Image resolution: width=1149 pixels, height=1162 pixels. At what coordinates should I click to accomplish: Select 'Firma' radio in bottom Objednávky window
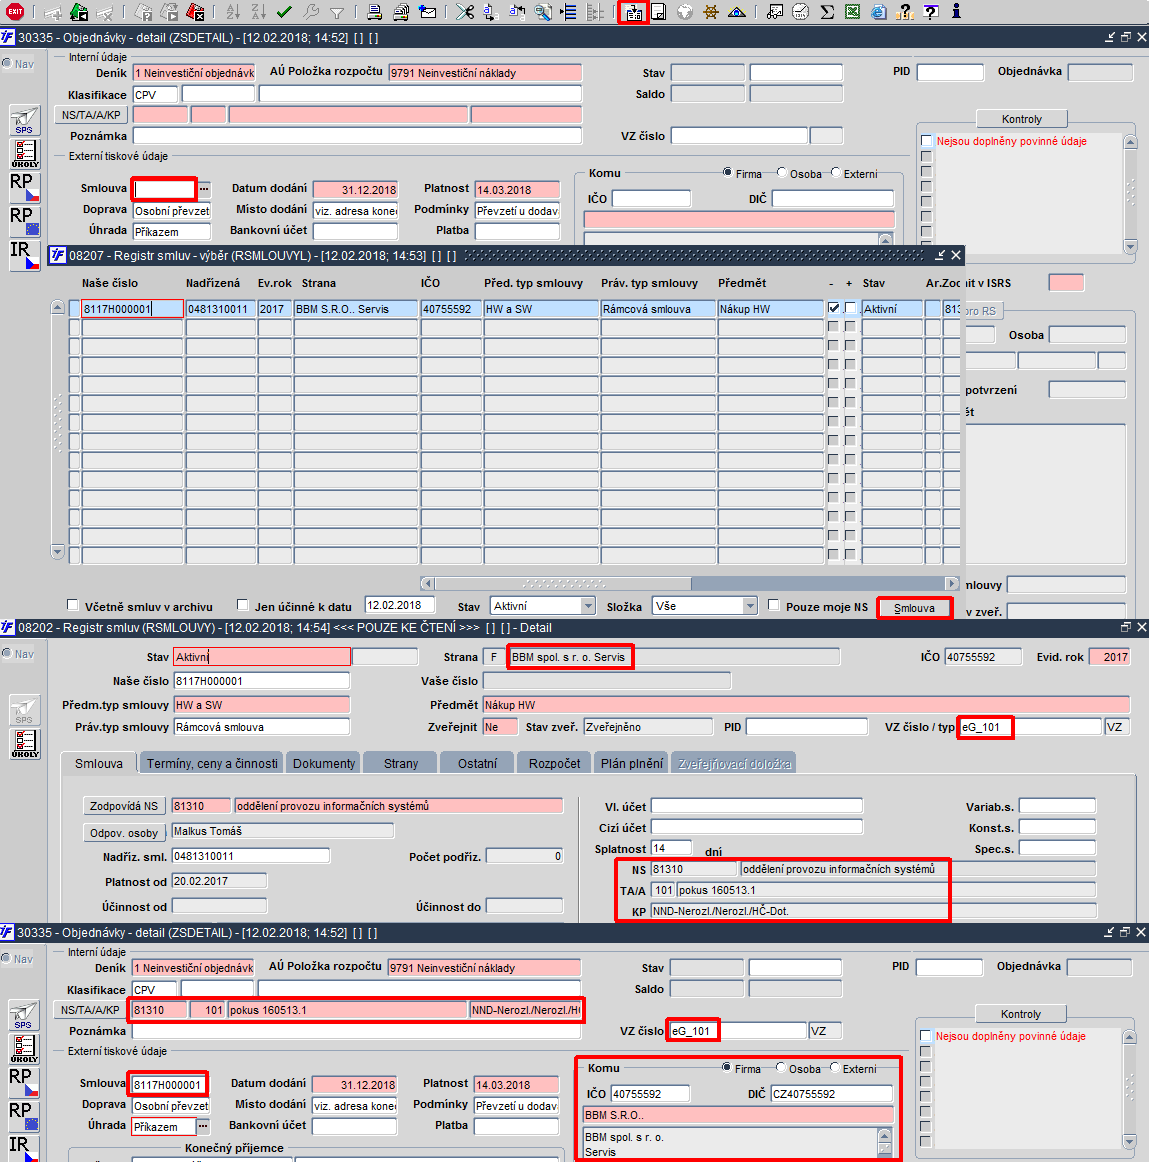[727, 1067]
